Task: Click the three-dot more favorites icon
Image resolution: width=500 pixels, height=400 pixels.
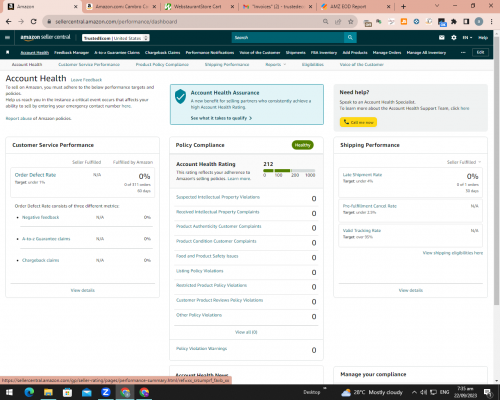Action: (463, 52)
